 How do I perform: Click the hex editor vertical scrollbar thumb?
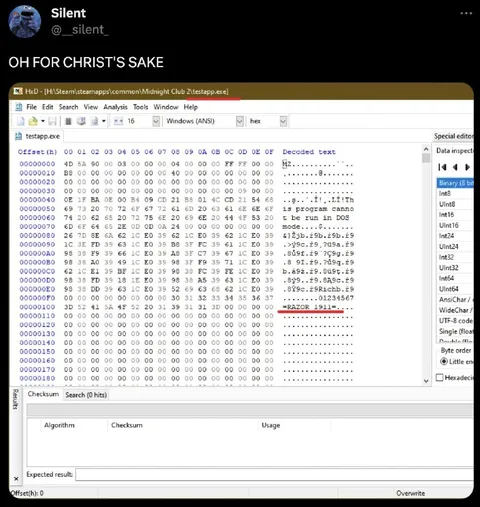[426, 158]
